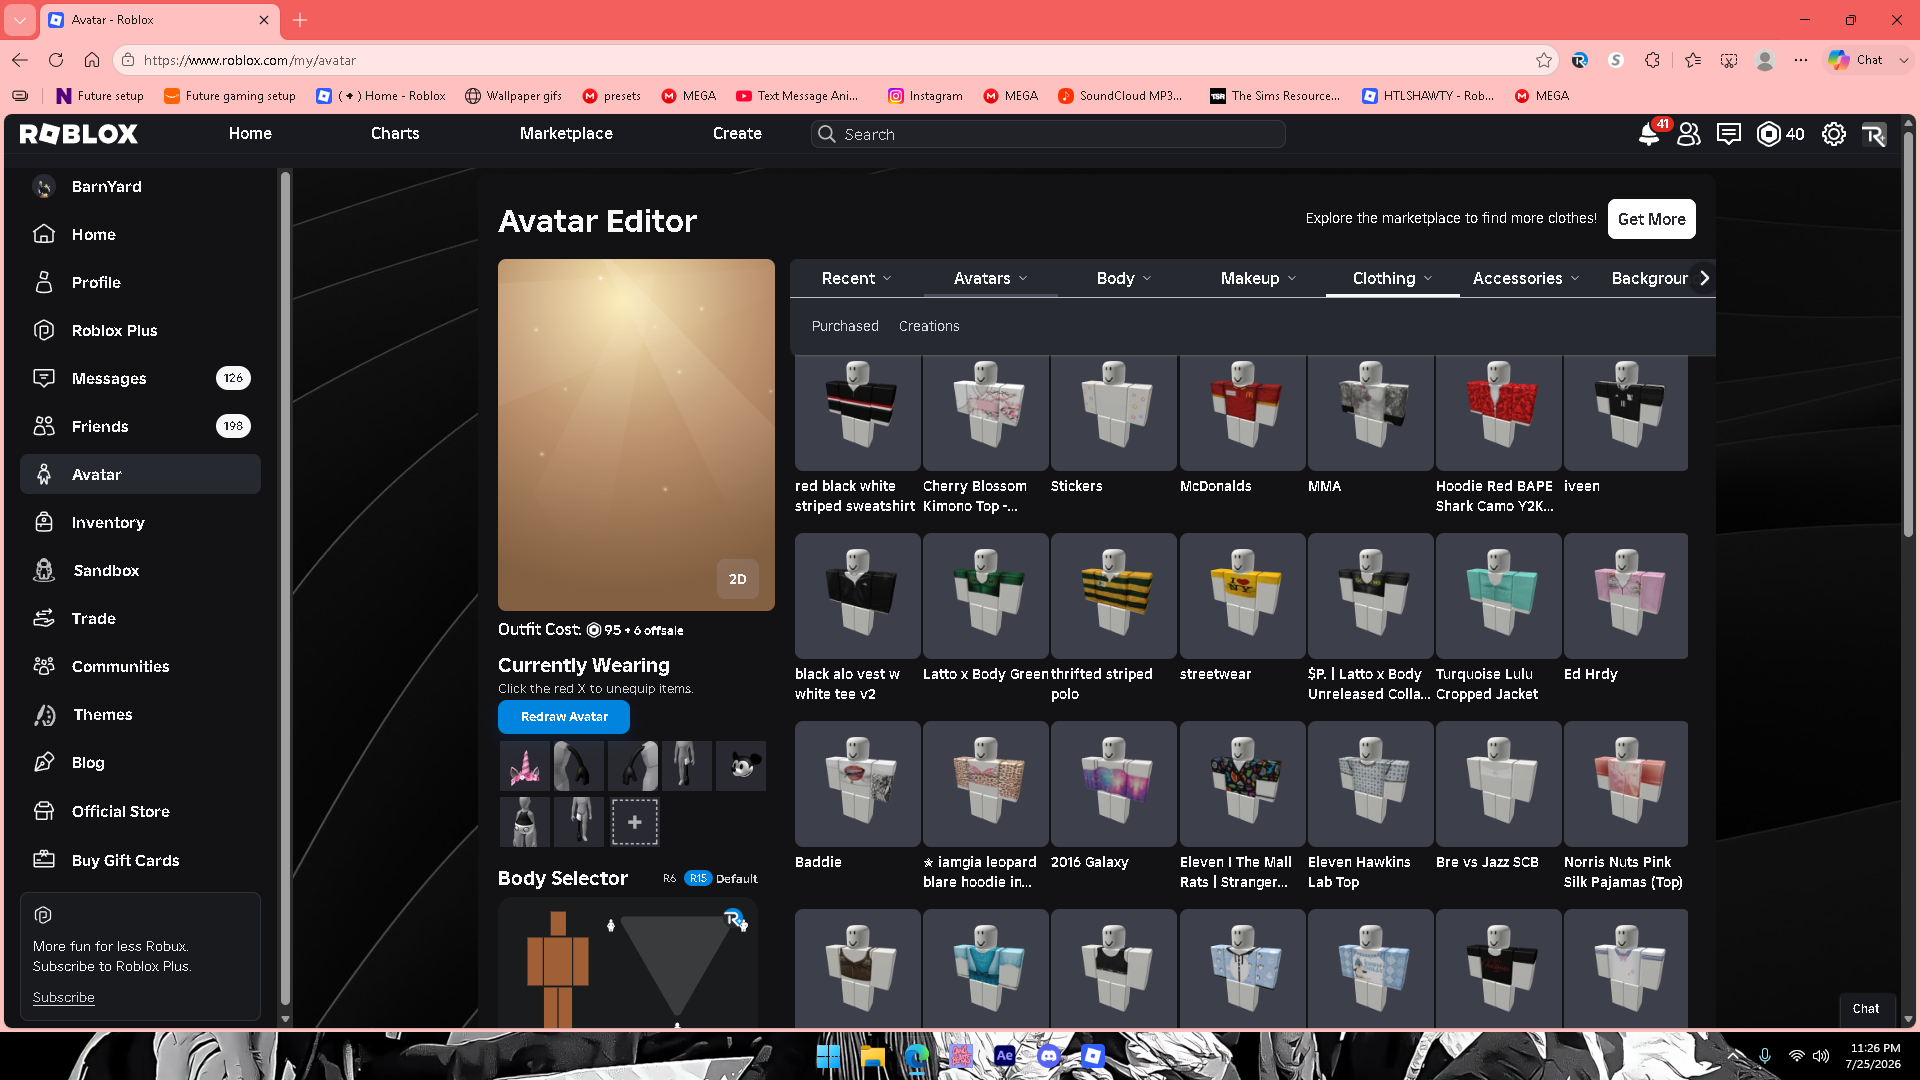Click the Subscribe link
The width and height of the screenshot is (1920, 1080).
pyautogui.click(x=63, y=998)
